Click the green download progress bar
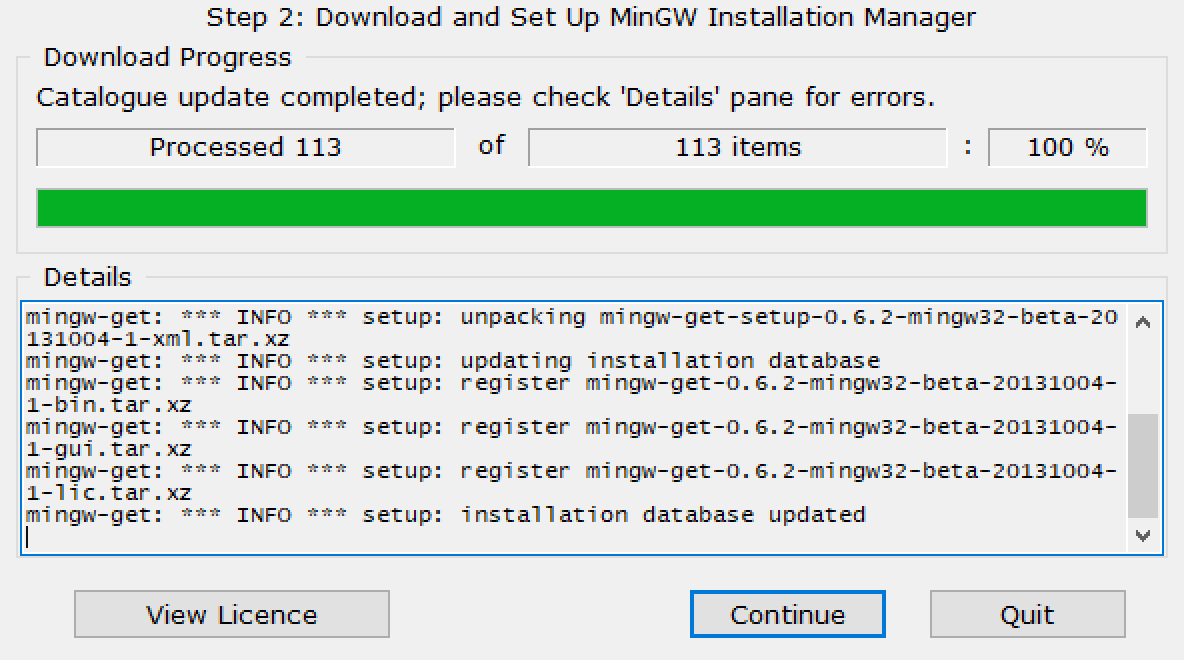Viewport: 1184px width, 660px height. (592, 208)
